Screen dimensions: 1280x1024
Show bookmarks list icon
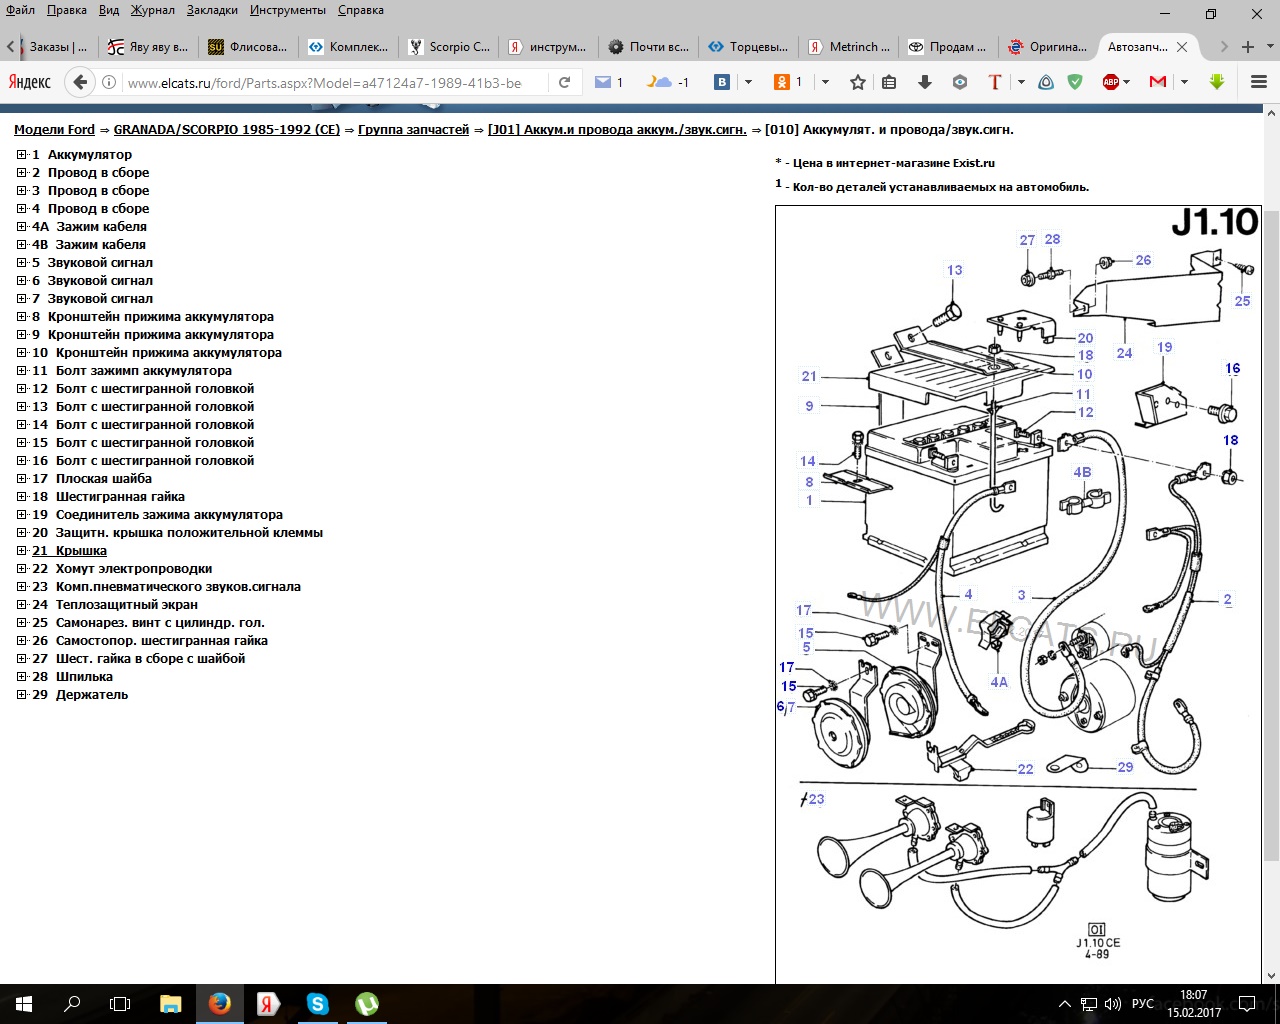point(889,82)
